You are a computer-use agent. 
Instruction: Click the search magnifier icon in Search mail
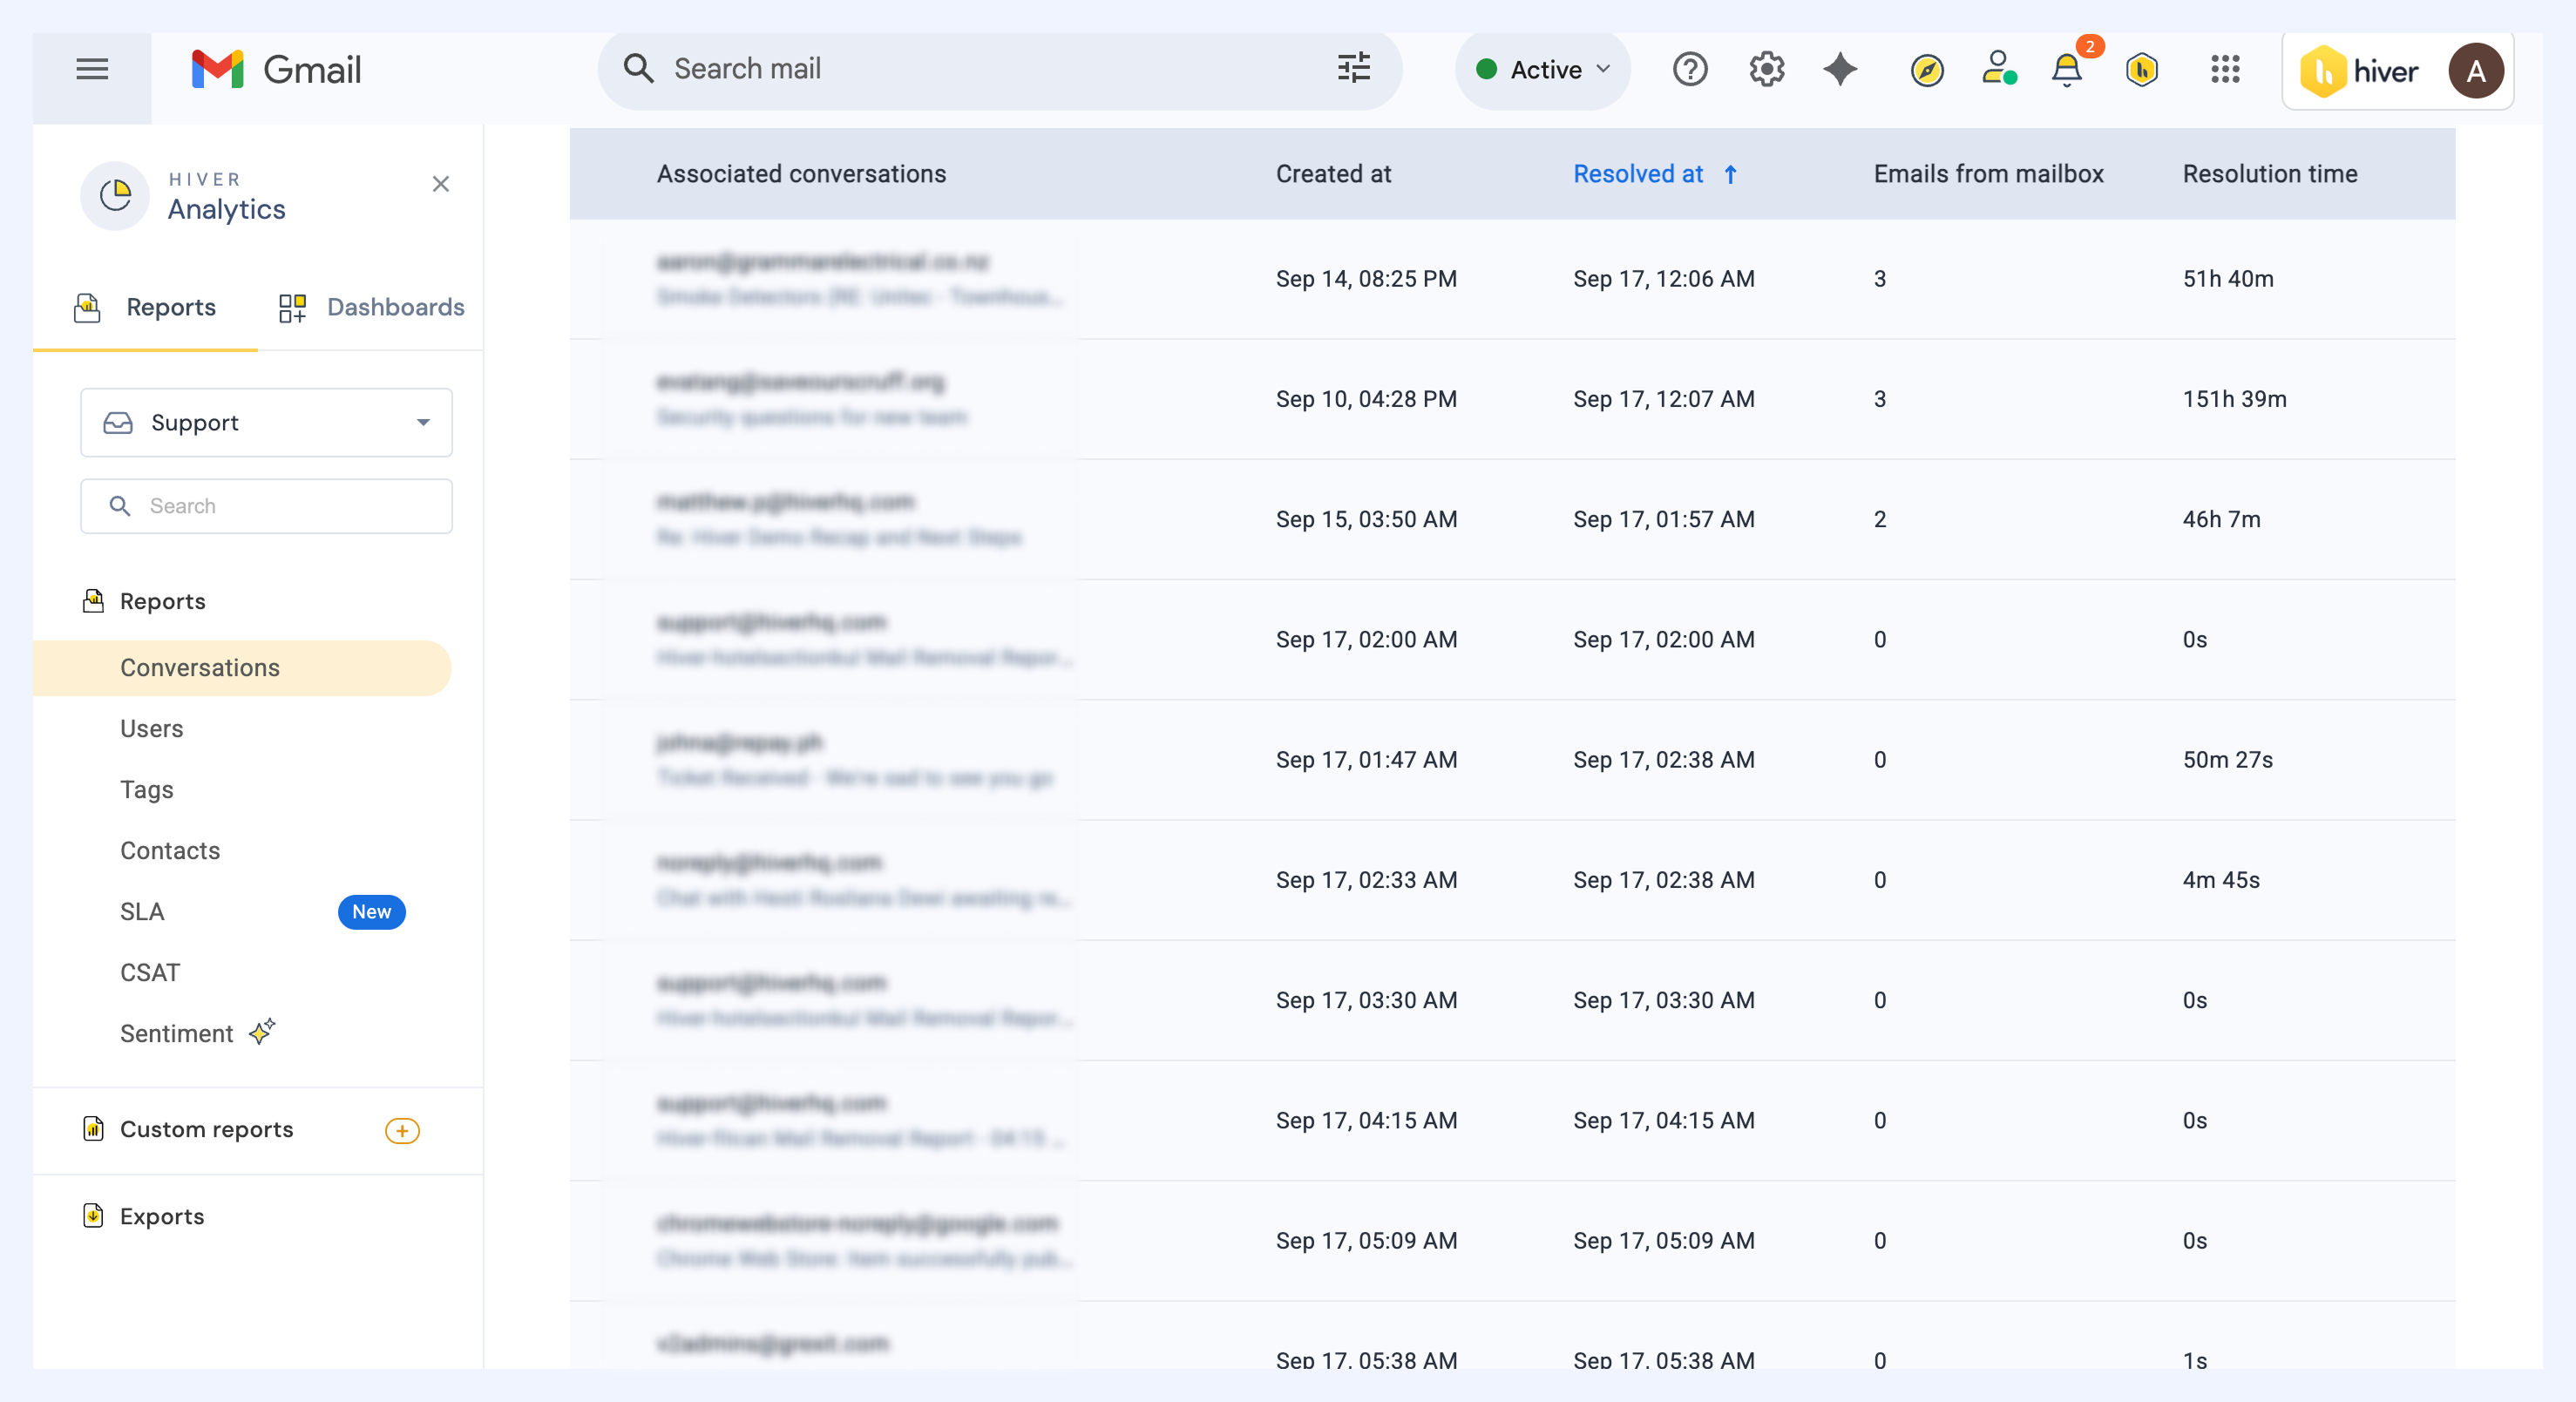[x=638, y=68]
